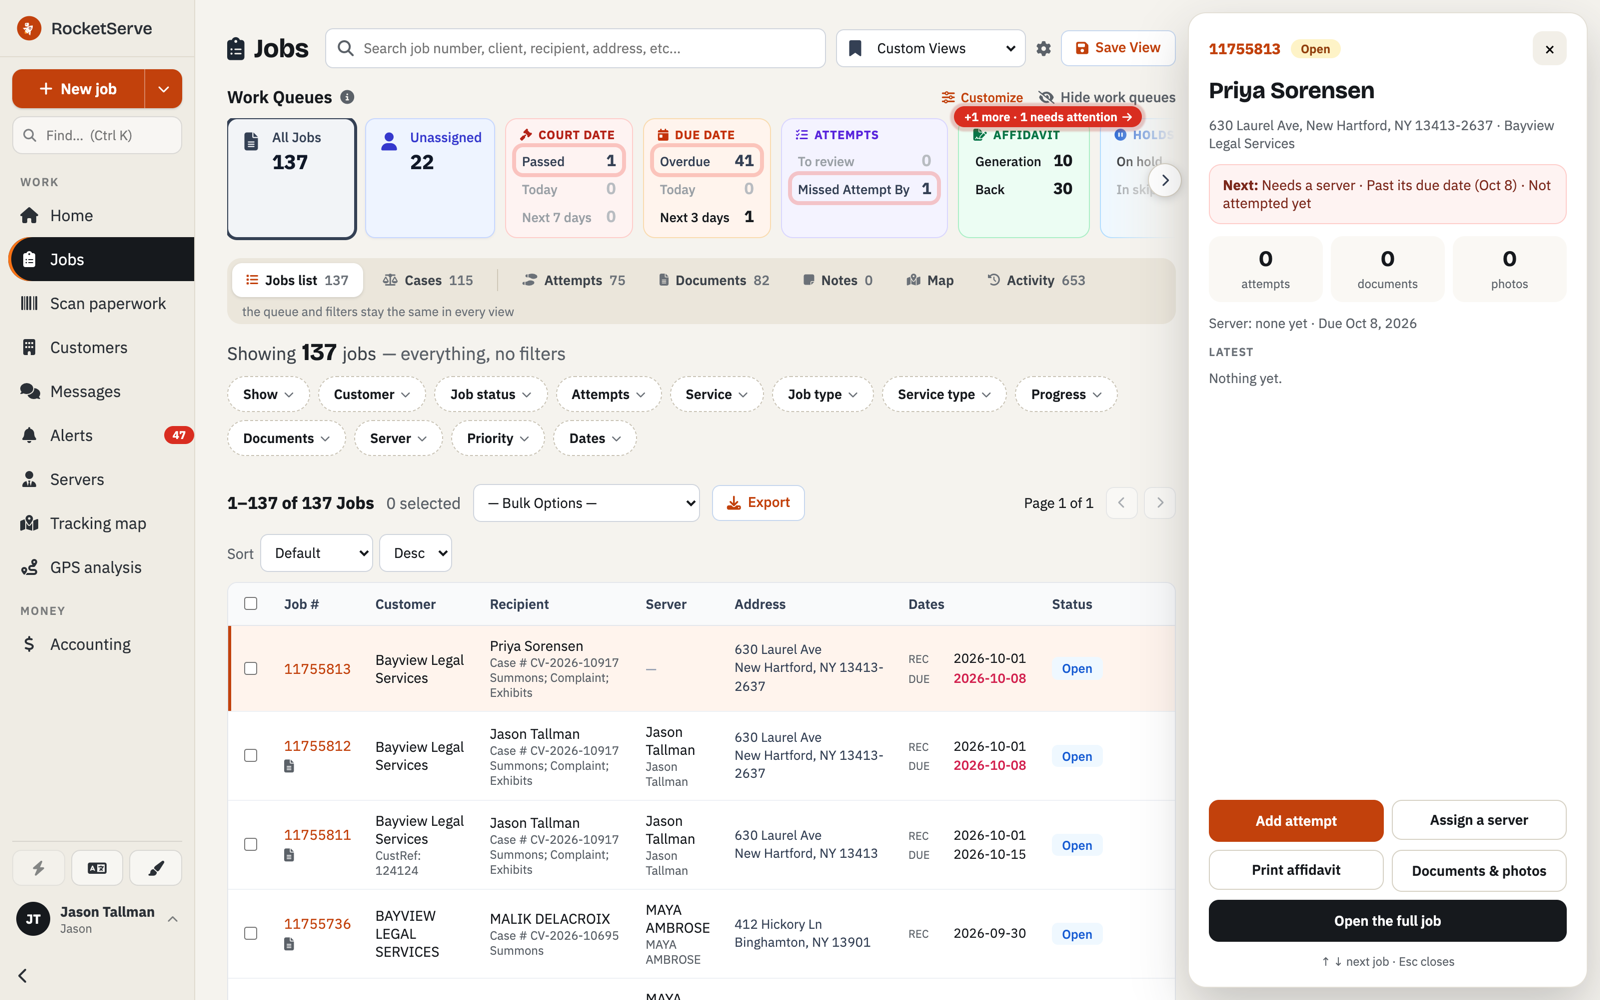
Task: Click the paintbrush theme icon in sidebar
Action: click(156, 868)
